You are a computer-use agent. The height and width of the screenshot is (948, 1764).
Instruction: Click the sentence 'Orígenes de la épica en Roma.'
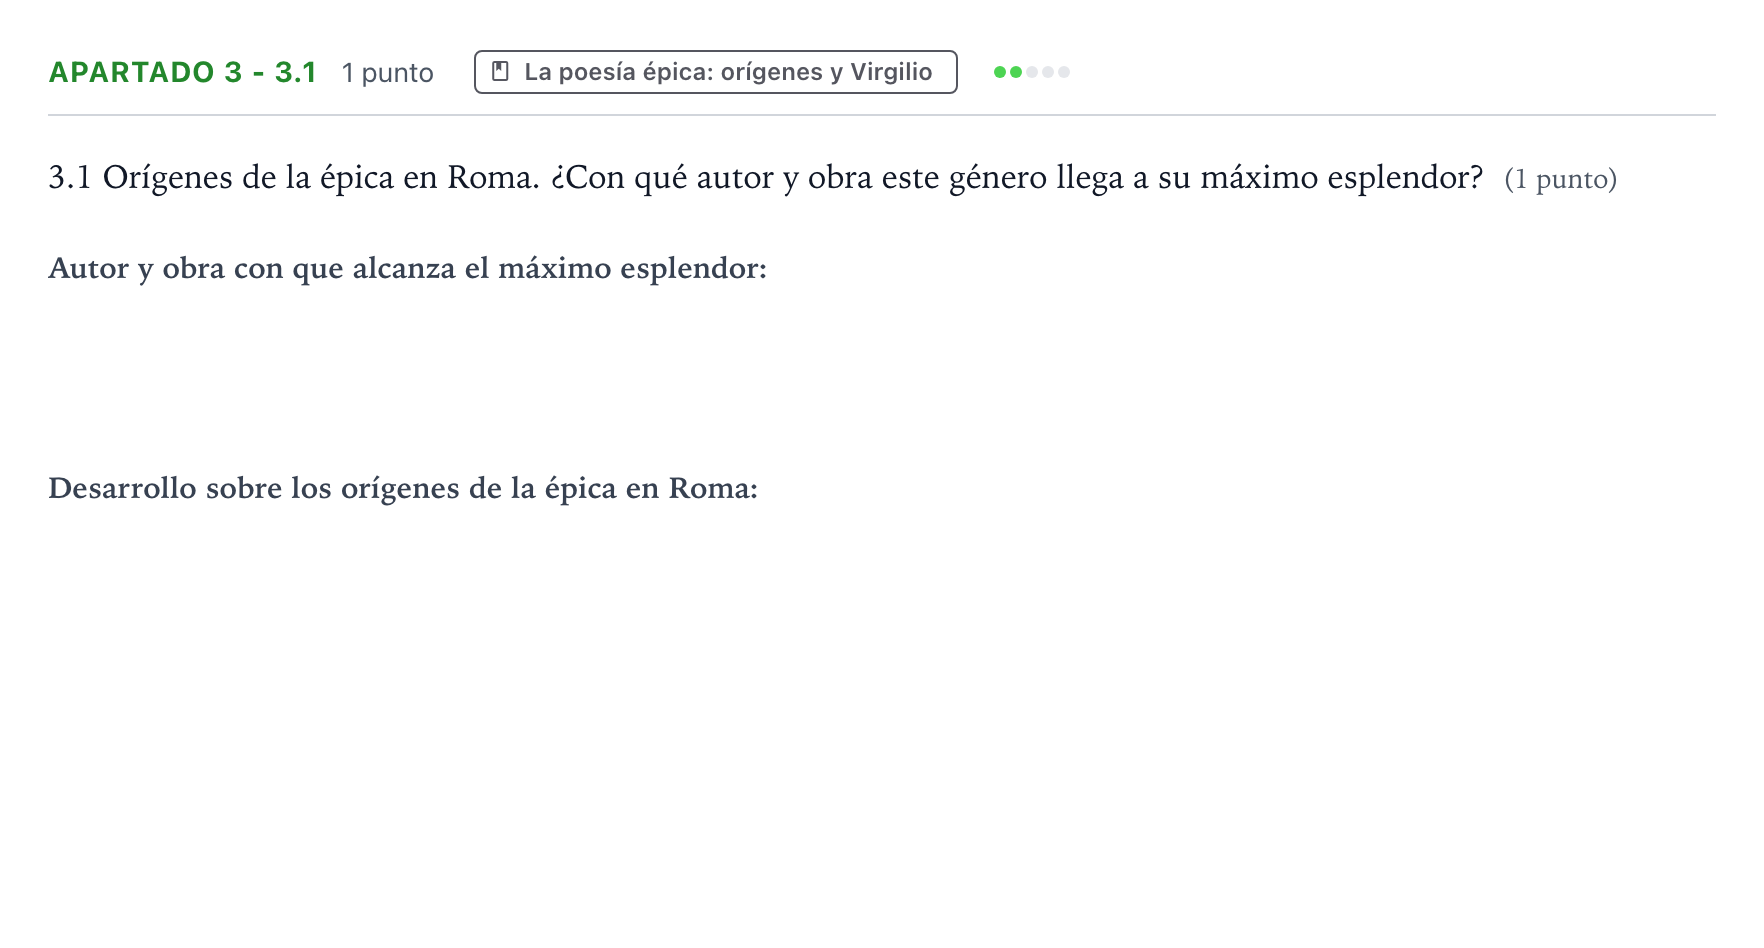pos(321,178)
